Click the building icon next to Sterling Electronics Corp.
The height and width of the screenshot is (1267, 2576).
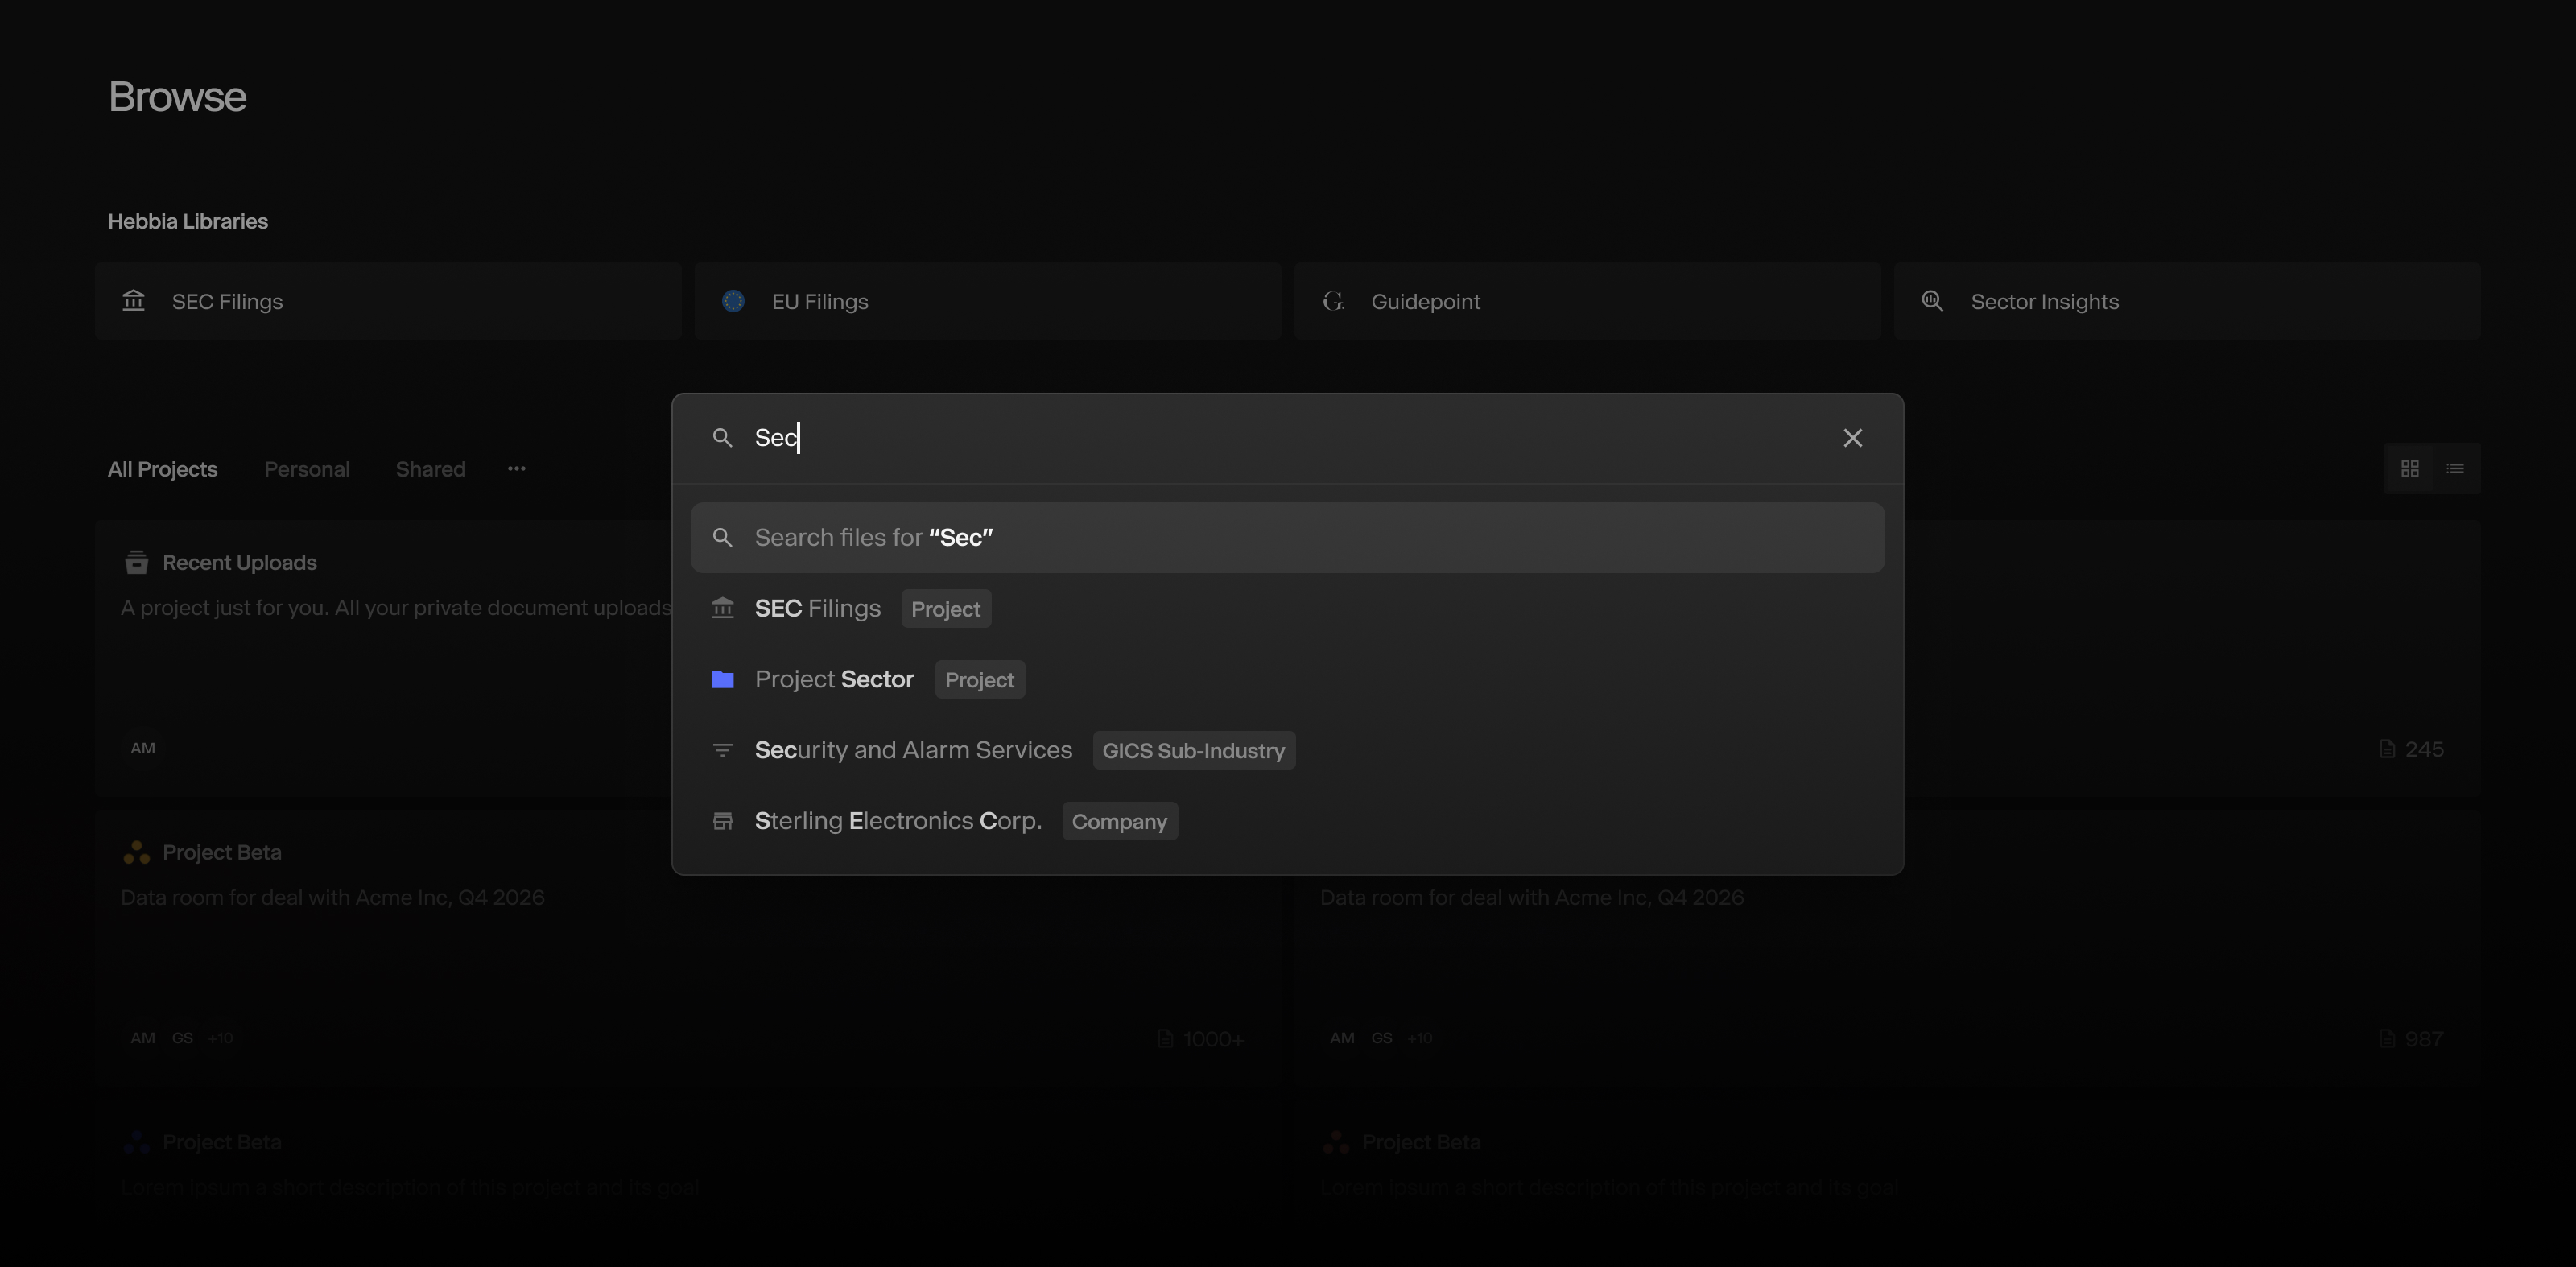(723, 821)
